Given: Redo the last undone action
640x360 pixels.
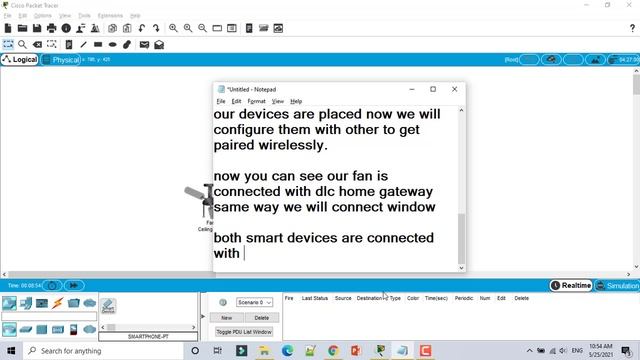Looking at the screenshot, I should tap(156, 28).
